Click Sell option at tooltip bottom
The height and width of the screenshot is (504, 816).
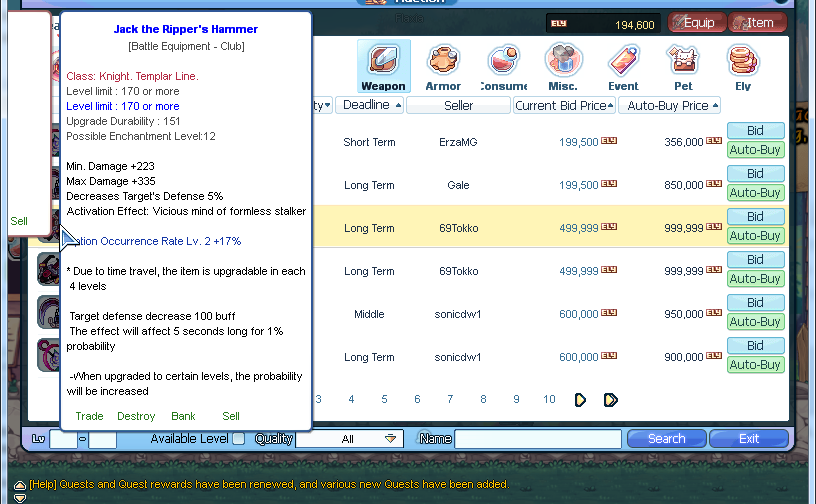[231, 416]
